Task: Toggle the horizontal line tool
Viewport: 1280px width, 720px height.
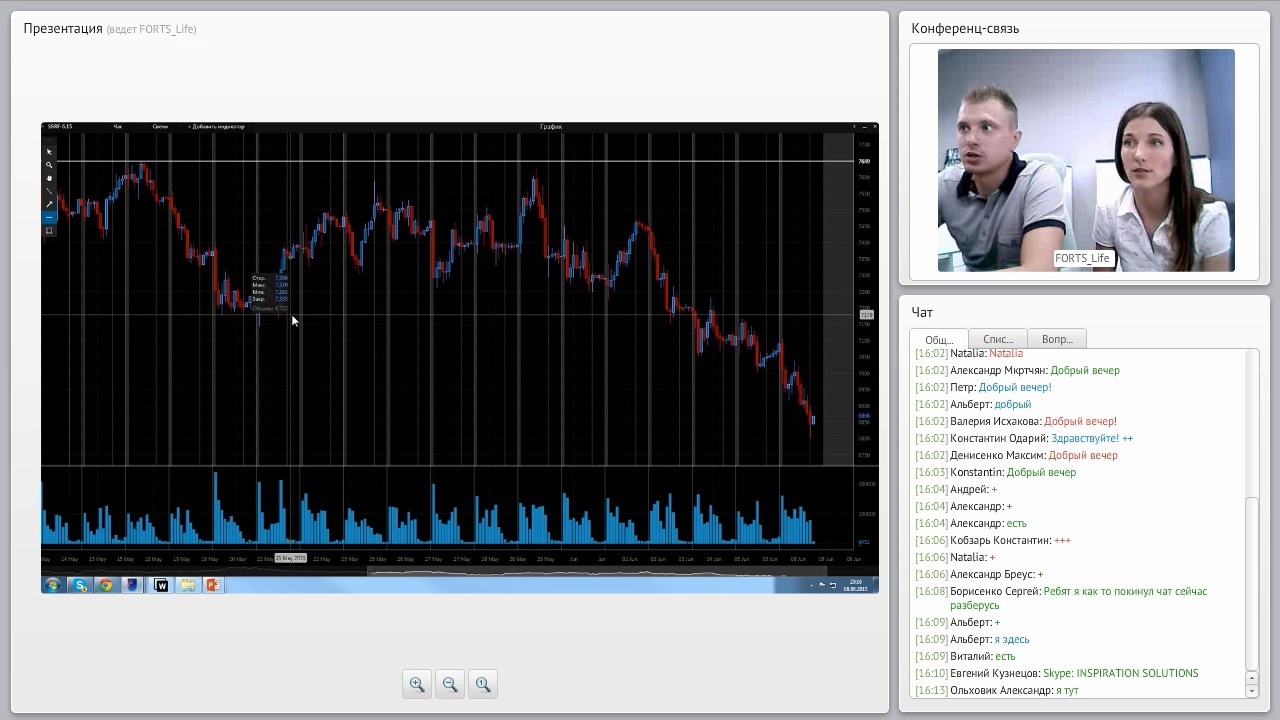Action: [49, 217]
